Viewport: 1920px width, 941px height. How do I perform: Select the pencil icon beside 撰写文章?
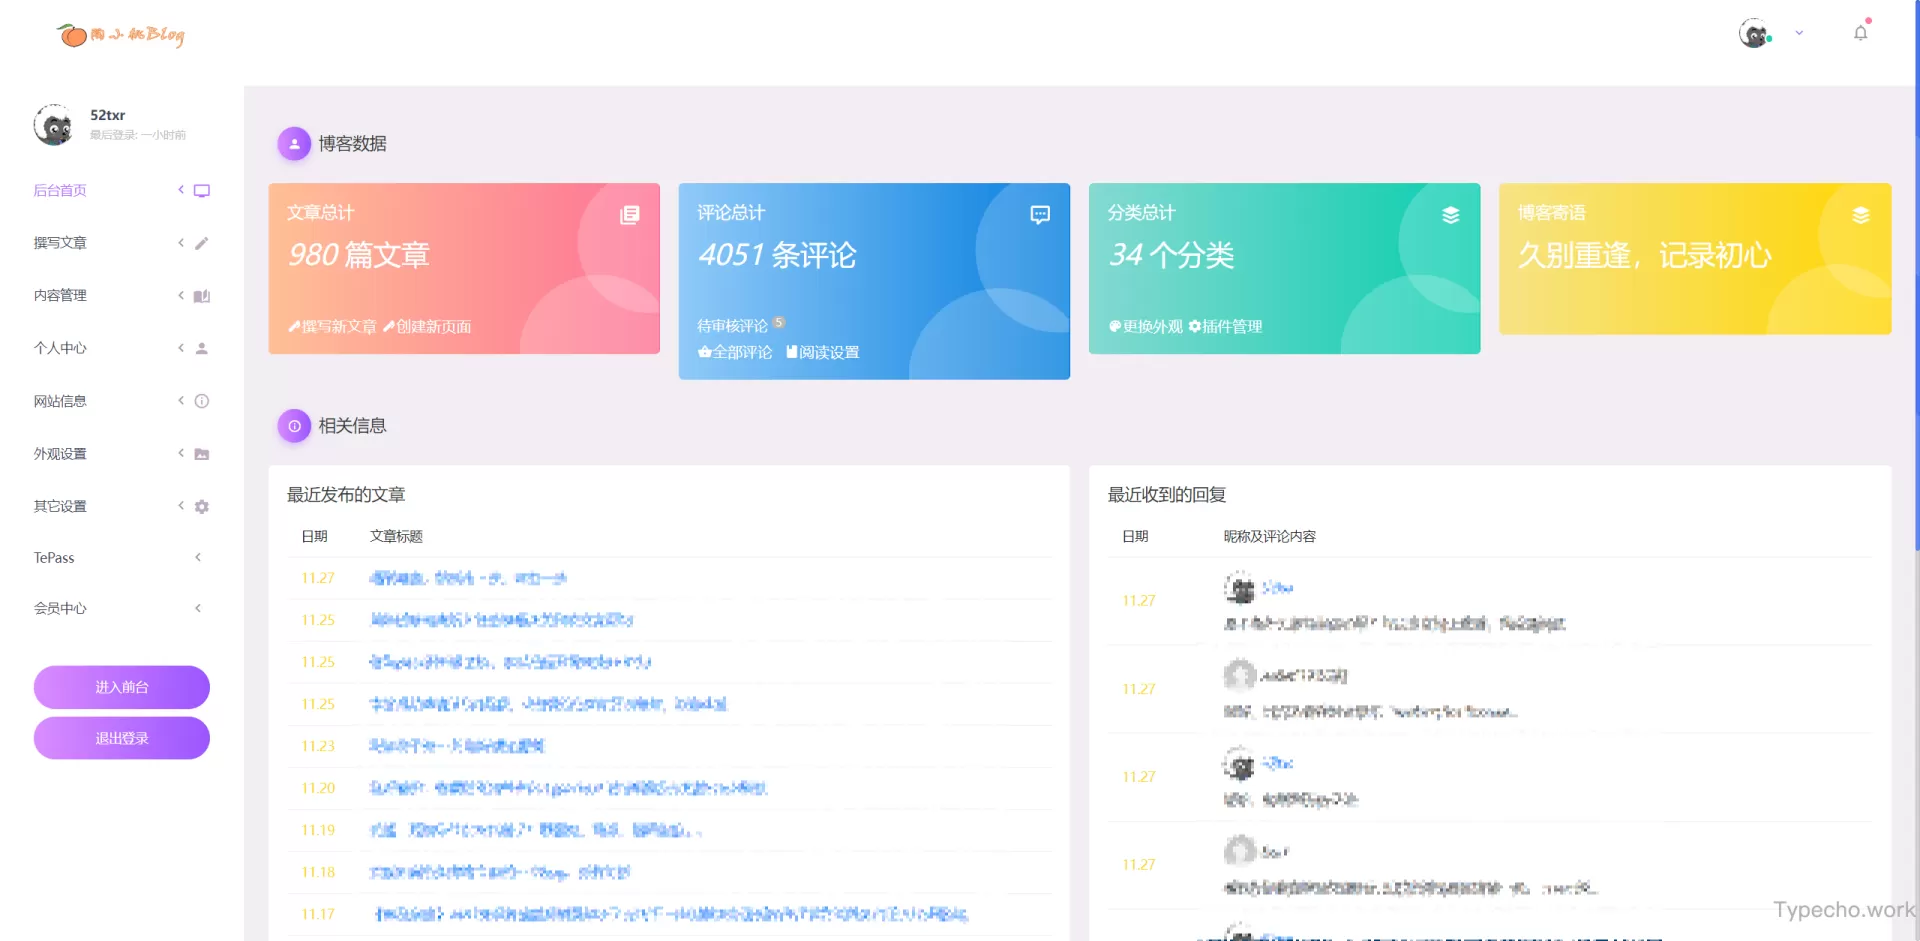coord(202,242)
